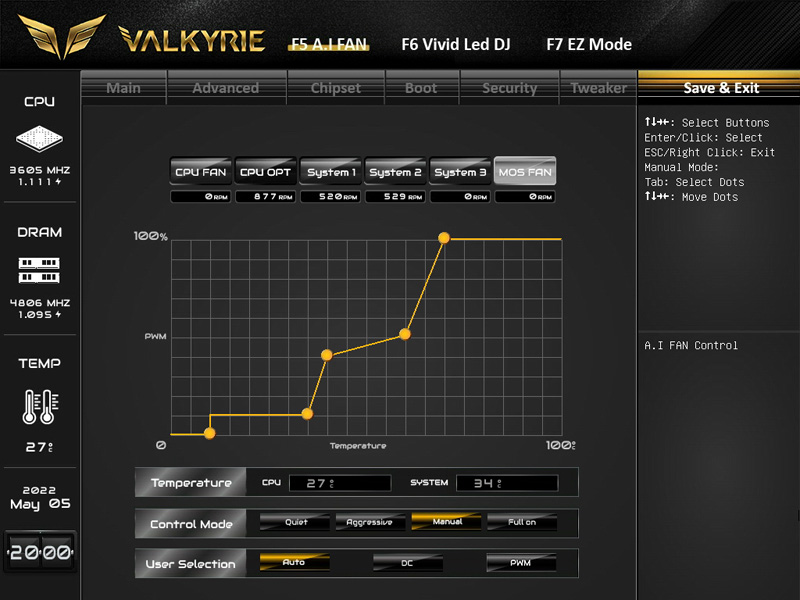Click the 2022 year text
This screenshot has height=600, width=800.
point(39,490)
